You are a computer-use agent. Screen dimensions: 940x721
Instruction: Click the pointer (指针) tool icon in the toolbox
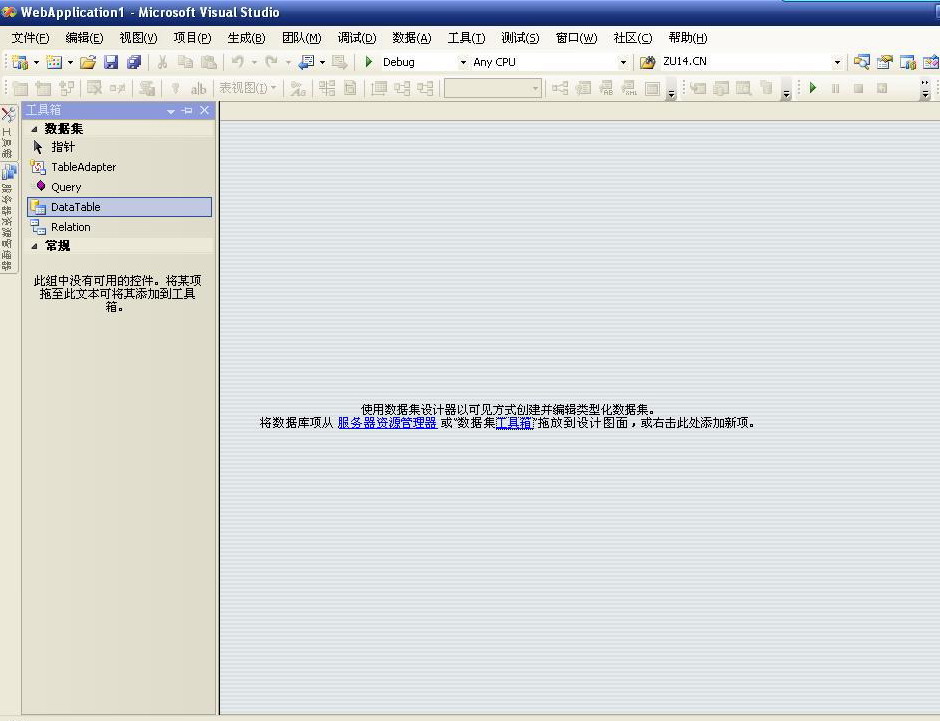coord(38,147)
